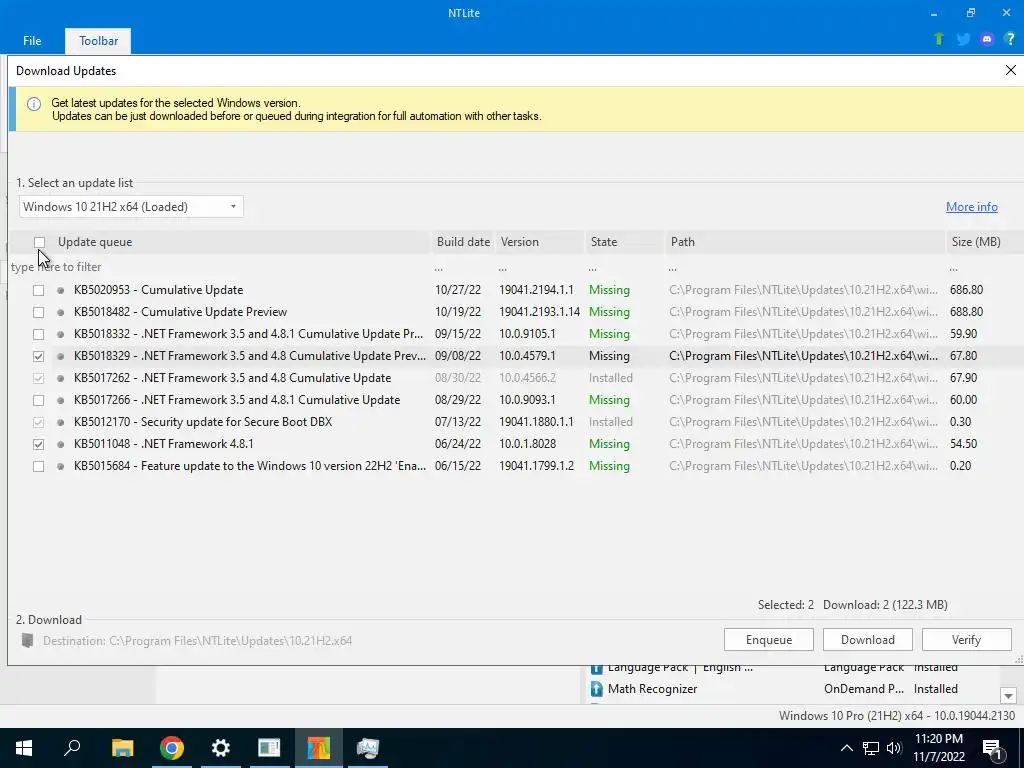Image resolution: width=1024 pixels, height=768 pixels.
Task: Click the status dot beside KB5018482
Action: click(61, 312)
